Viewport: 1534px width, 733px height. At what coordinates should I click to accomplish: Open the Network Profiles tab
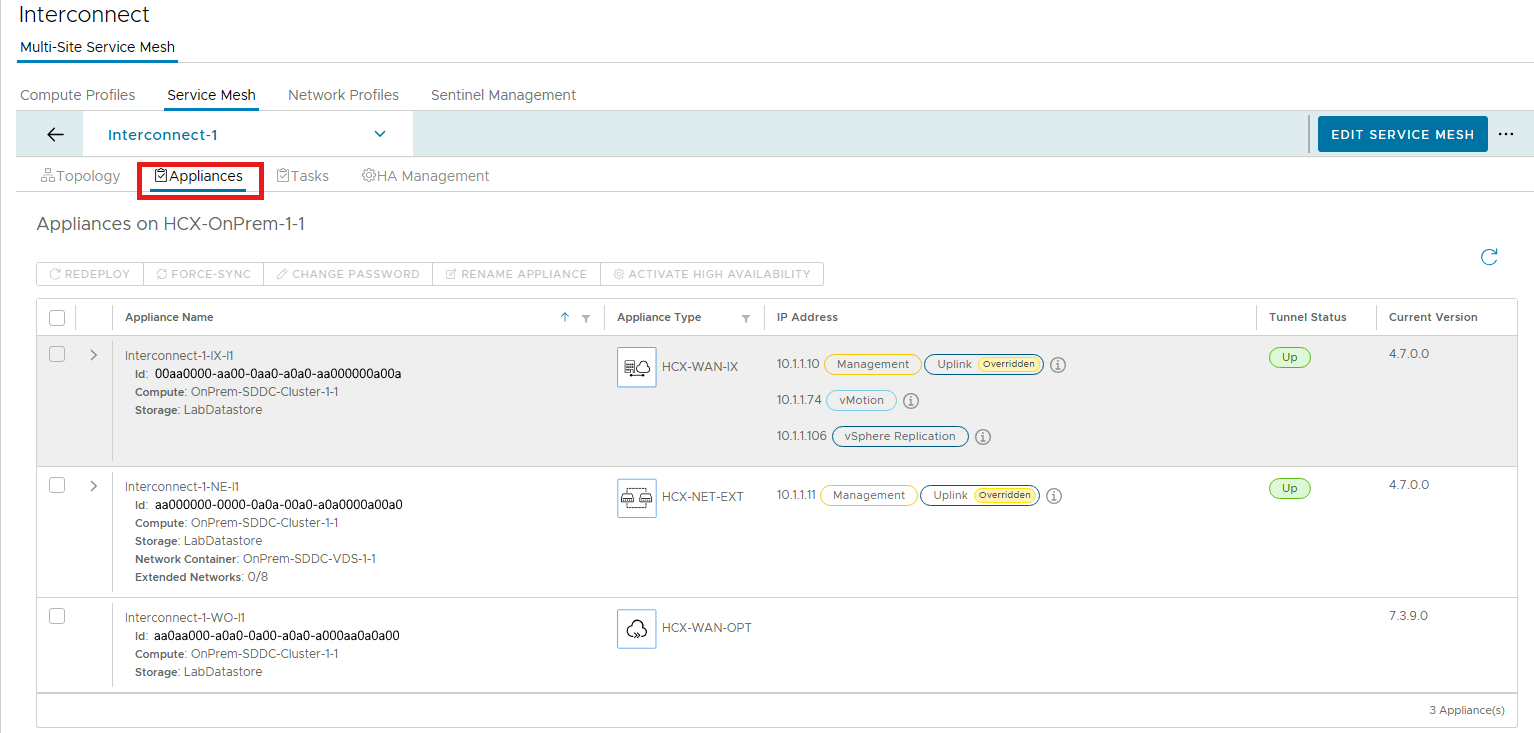click(343, 95)
